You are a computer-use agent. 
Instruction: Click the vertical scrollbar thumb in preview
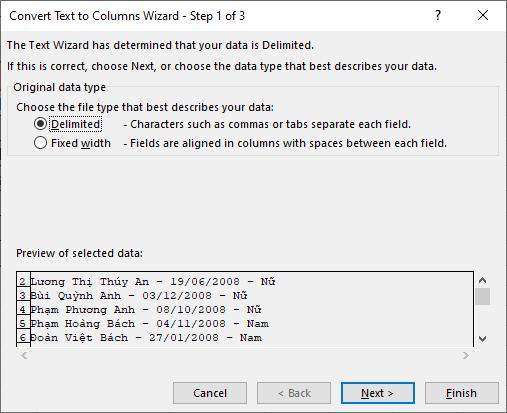pos(482,297)
